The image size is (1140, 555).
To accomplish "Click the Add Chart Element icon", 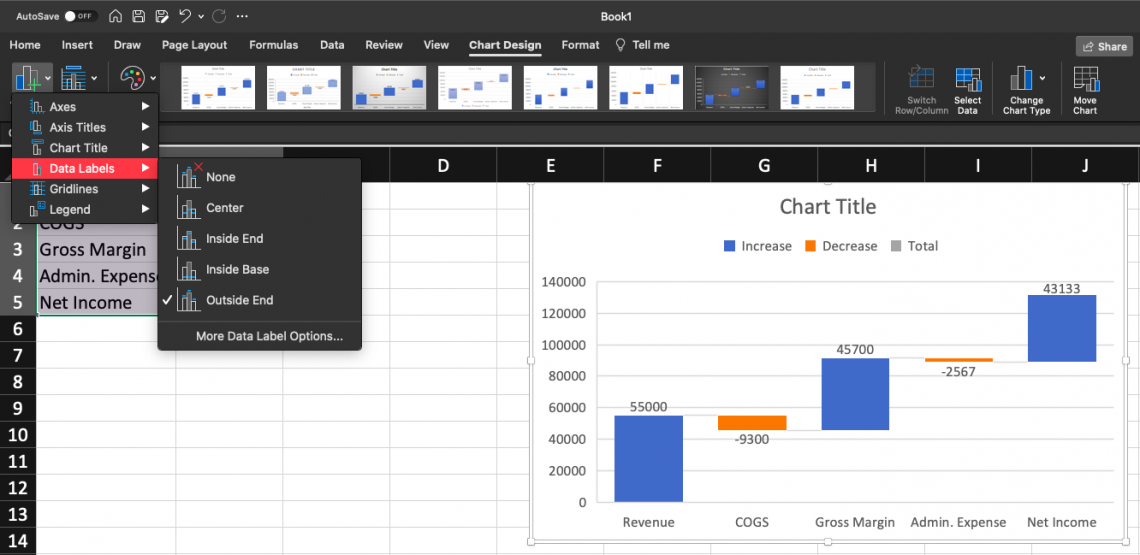I will pyautogui.click(x=27, y=78).
